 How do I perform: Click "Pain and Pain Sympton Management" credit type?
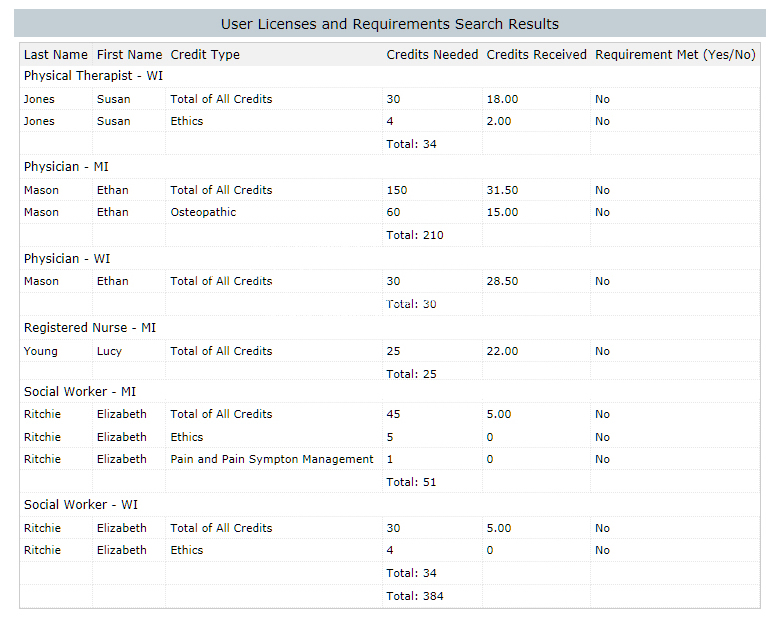(271, 459)
